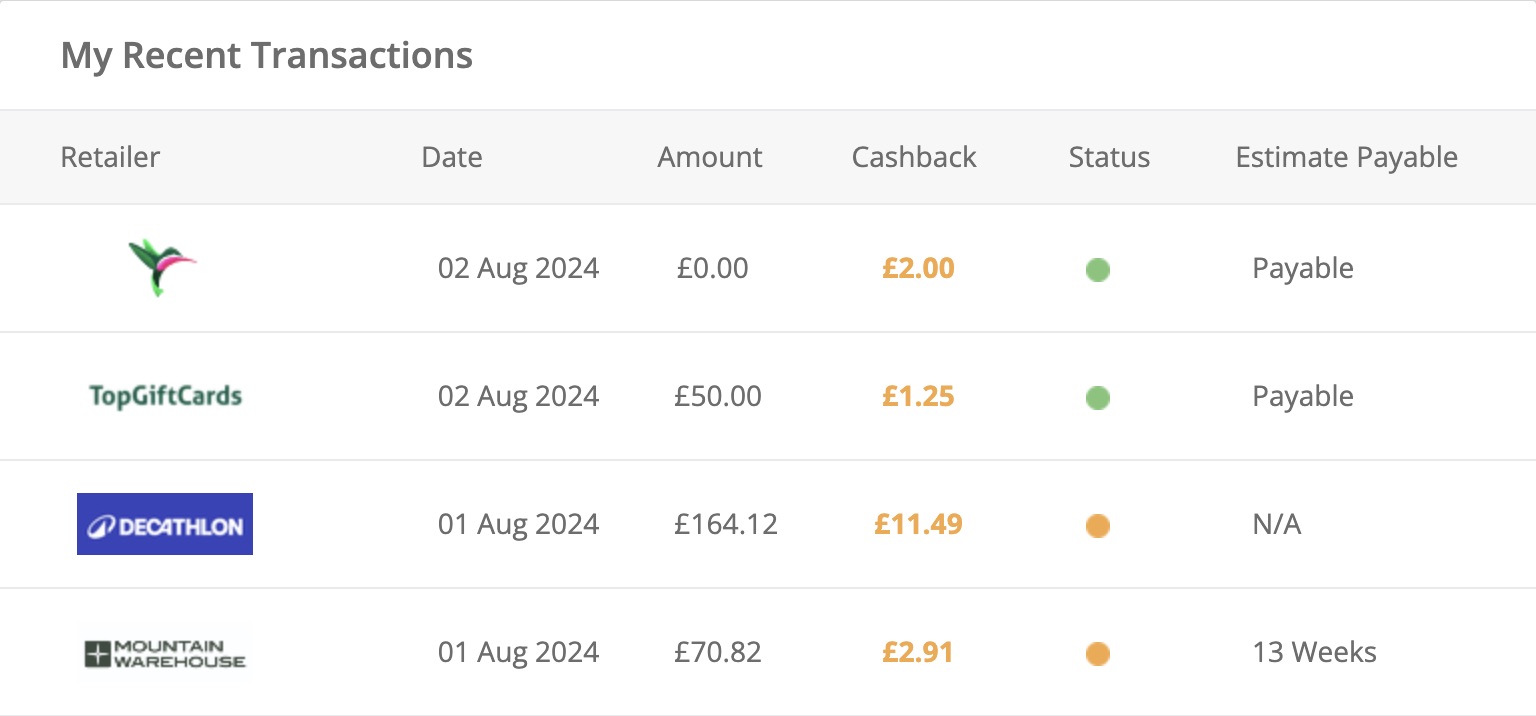Select the £11.49 cashback value

point(917,524)
